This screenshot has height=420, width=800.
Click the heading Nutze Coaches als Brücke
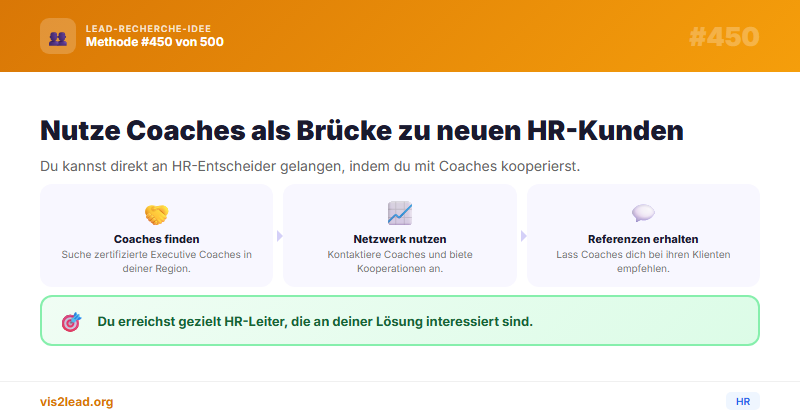coord(362,130)
